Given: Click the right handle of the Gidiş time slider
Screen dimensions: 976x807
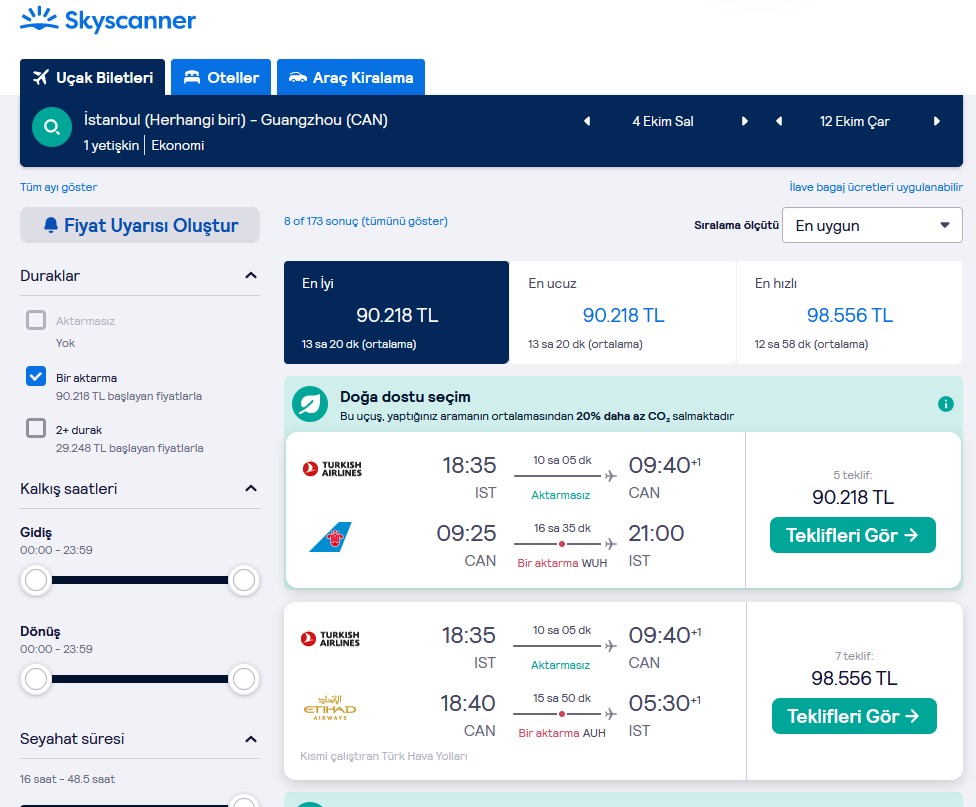Looking at the screenshot, I should [243, 580].
